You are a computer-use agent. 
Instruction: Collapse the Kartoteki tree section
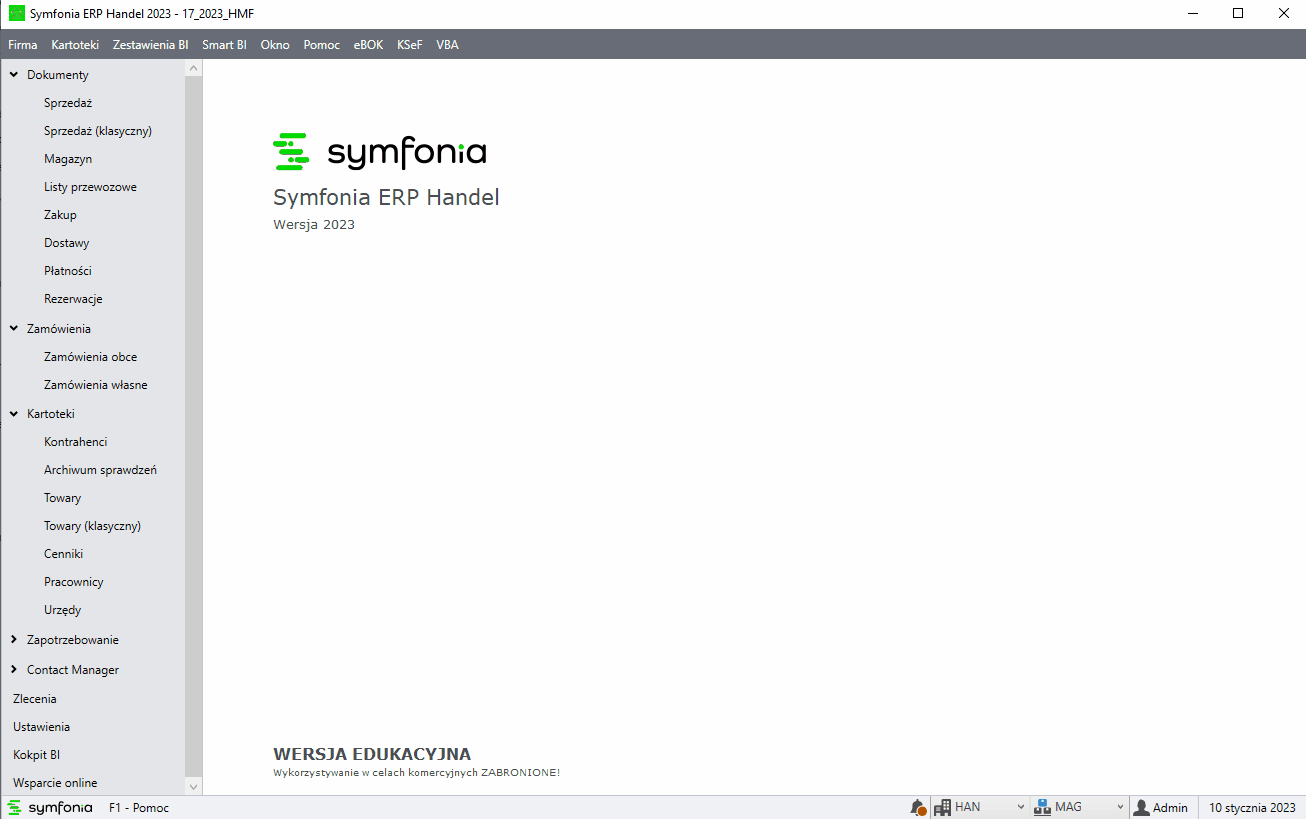14,413
